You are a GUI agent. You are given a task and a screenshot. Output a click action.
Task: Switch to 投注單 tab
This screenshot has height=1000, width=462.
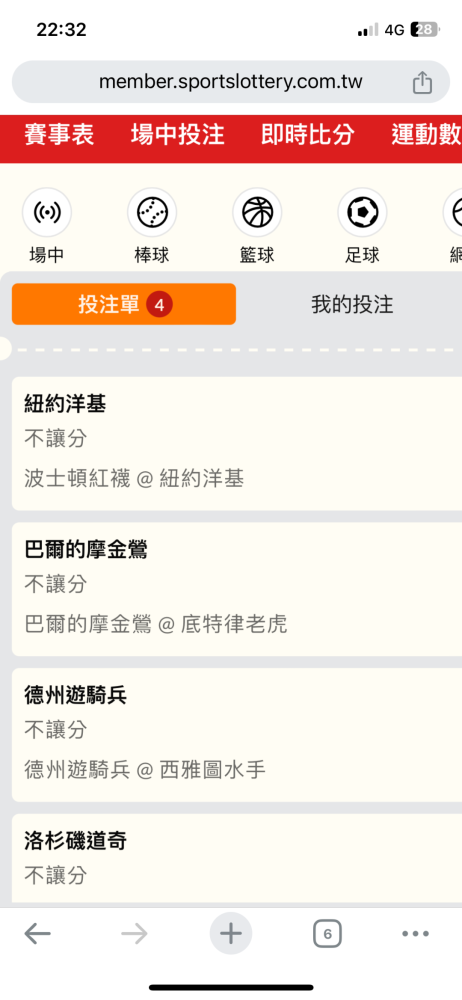pos(124,304)
